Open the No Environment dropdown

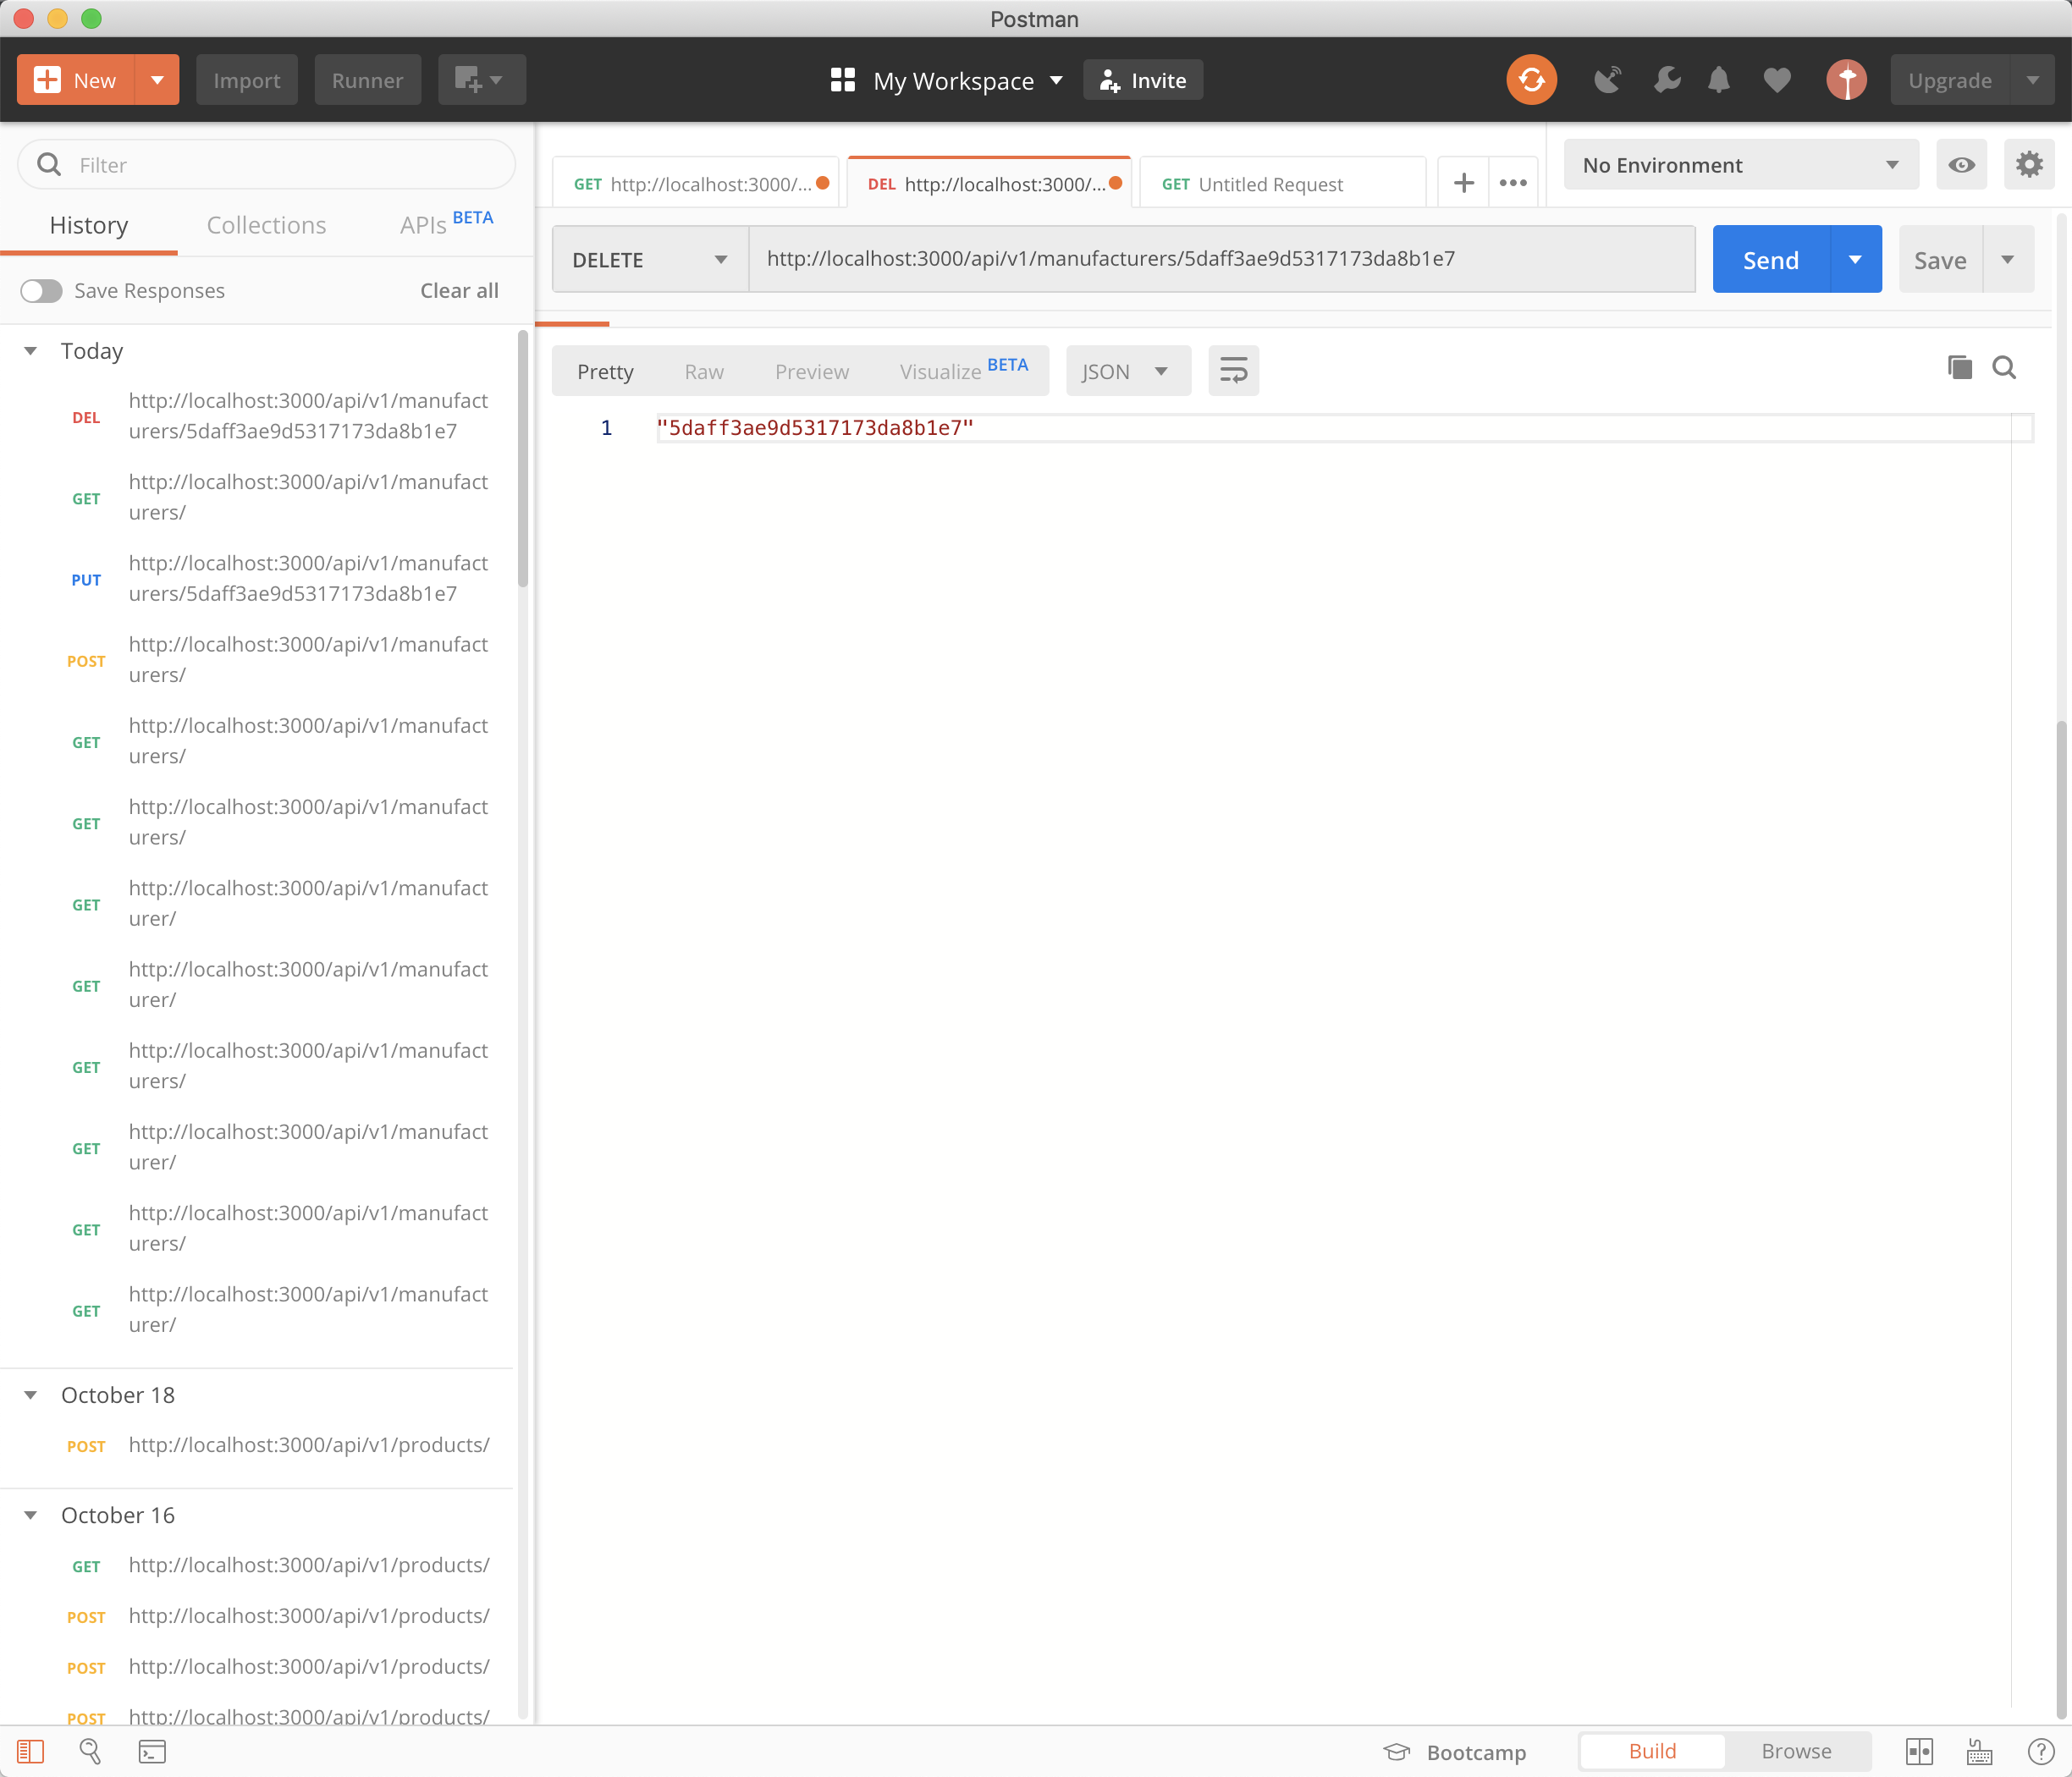[x=1740, y=165]
